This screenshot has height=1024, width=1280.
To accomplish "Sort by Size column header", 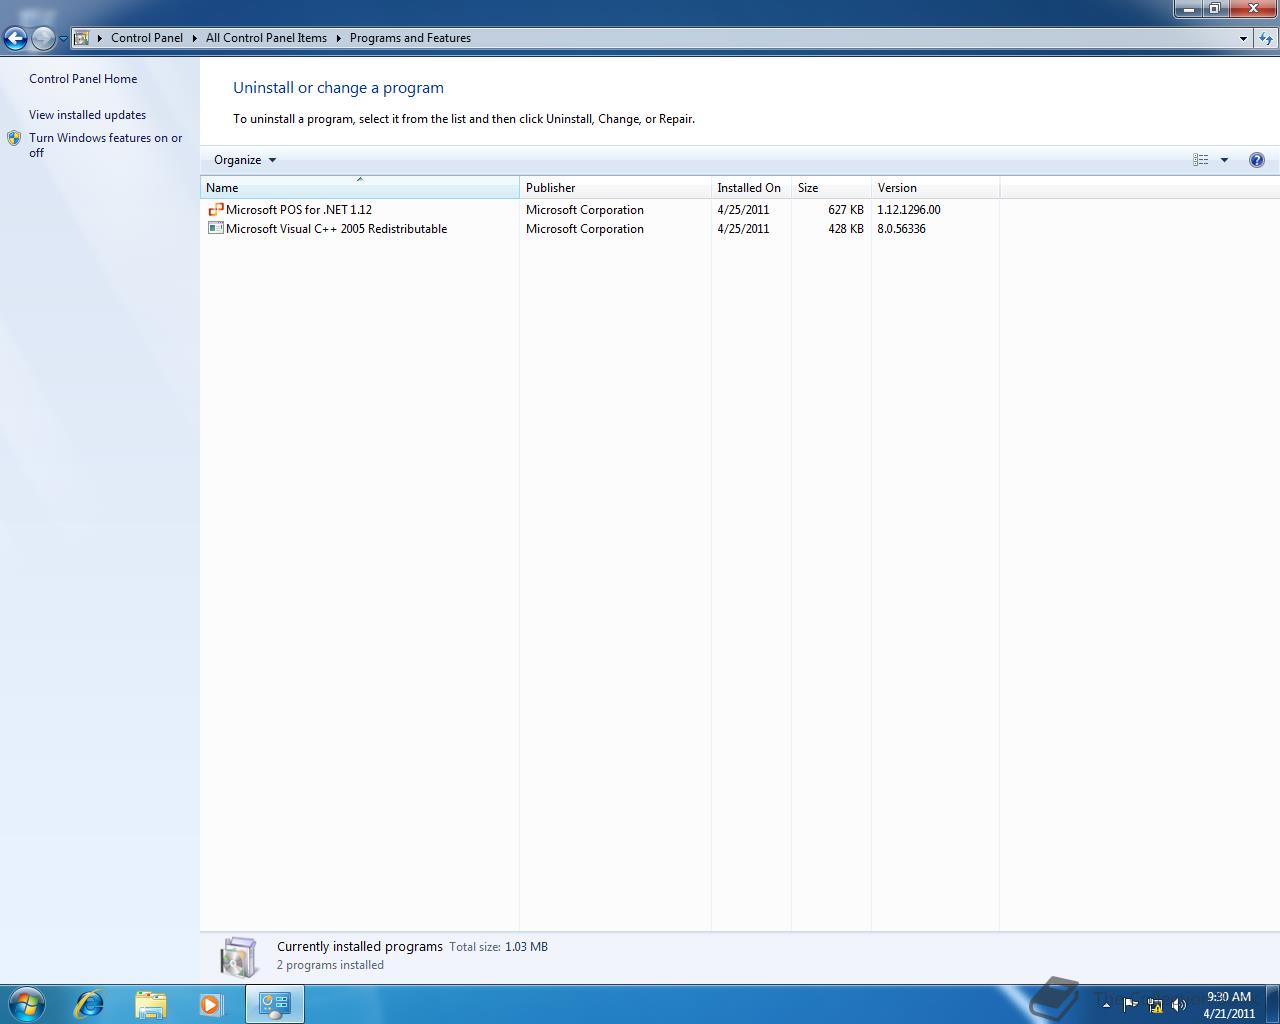I will 831,187.
